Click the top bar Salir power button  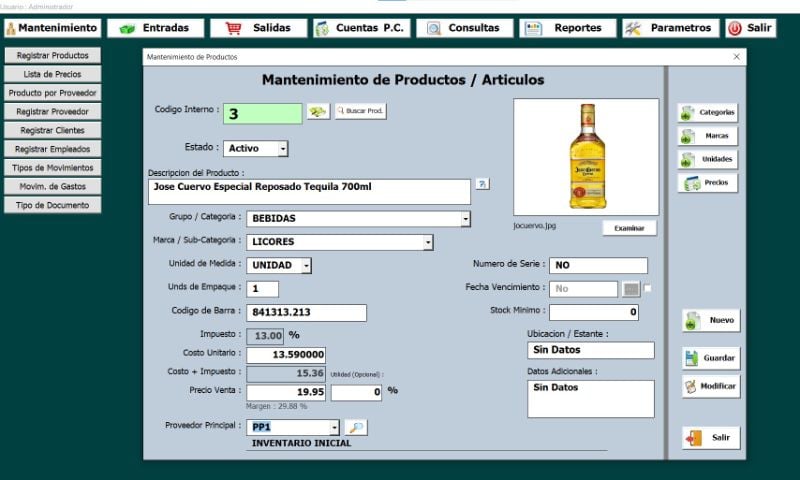[x=751, y=28]
